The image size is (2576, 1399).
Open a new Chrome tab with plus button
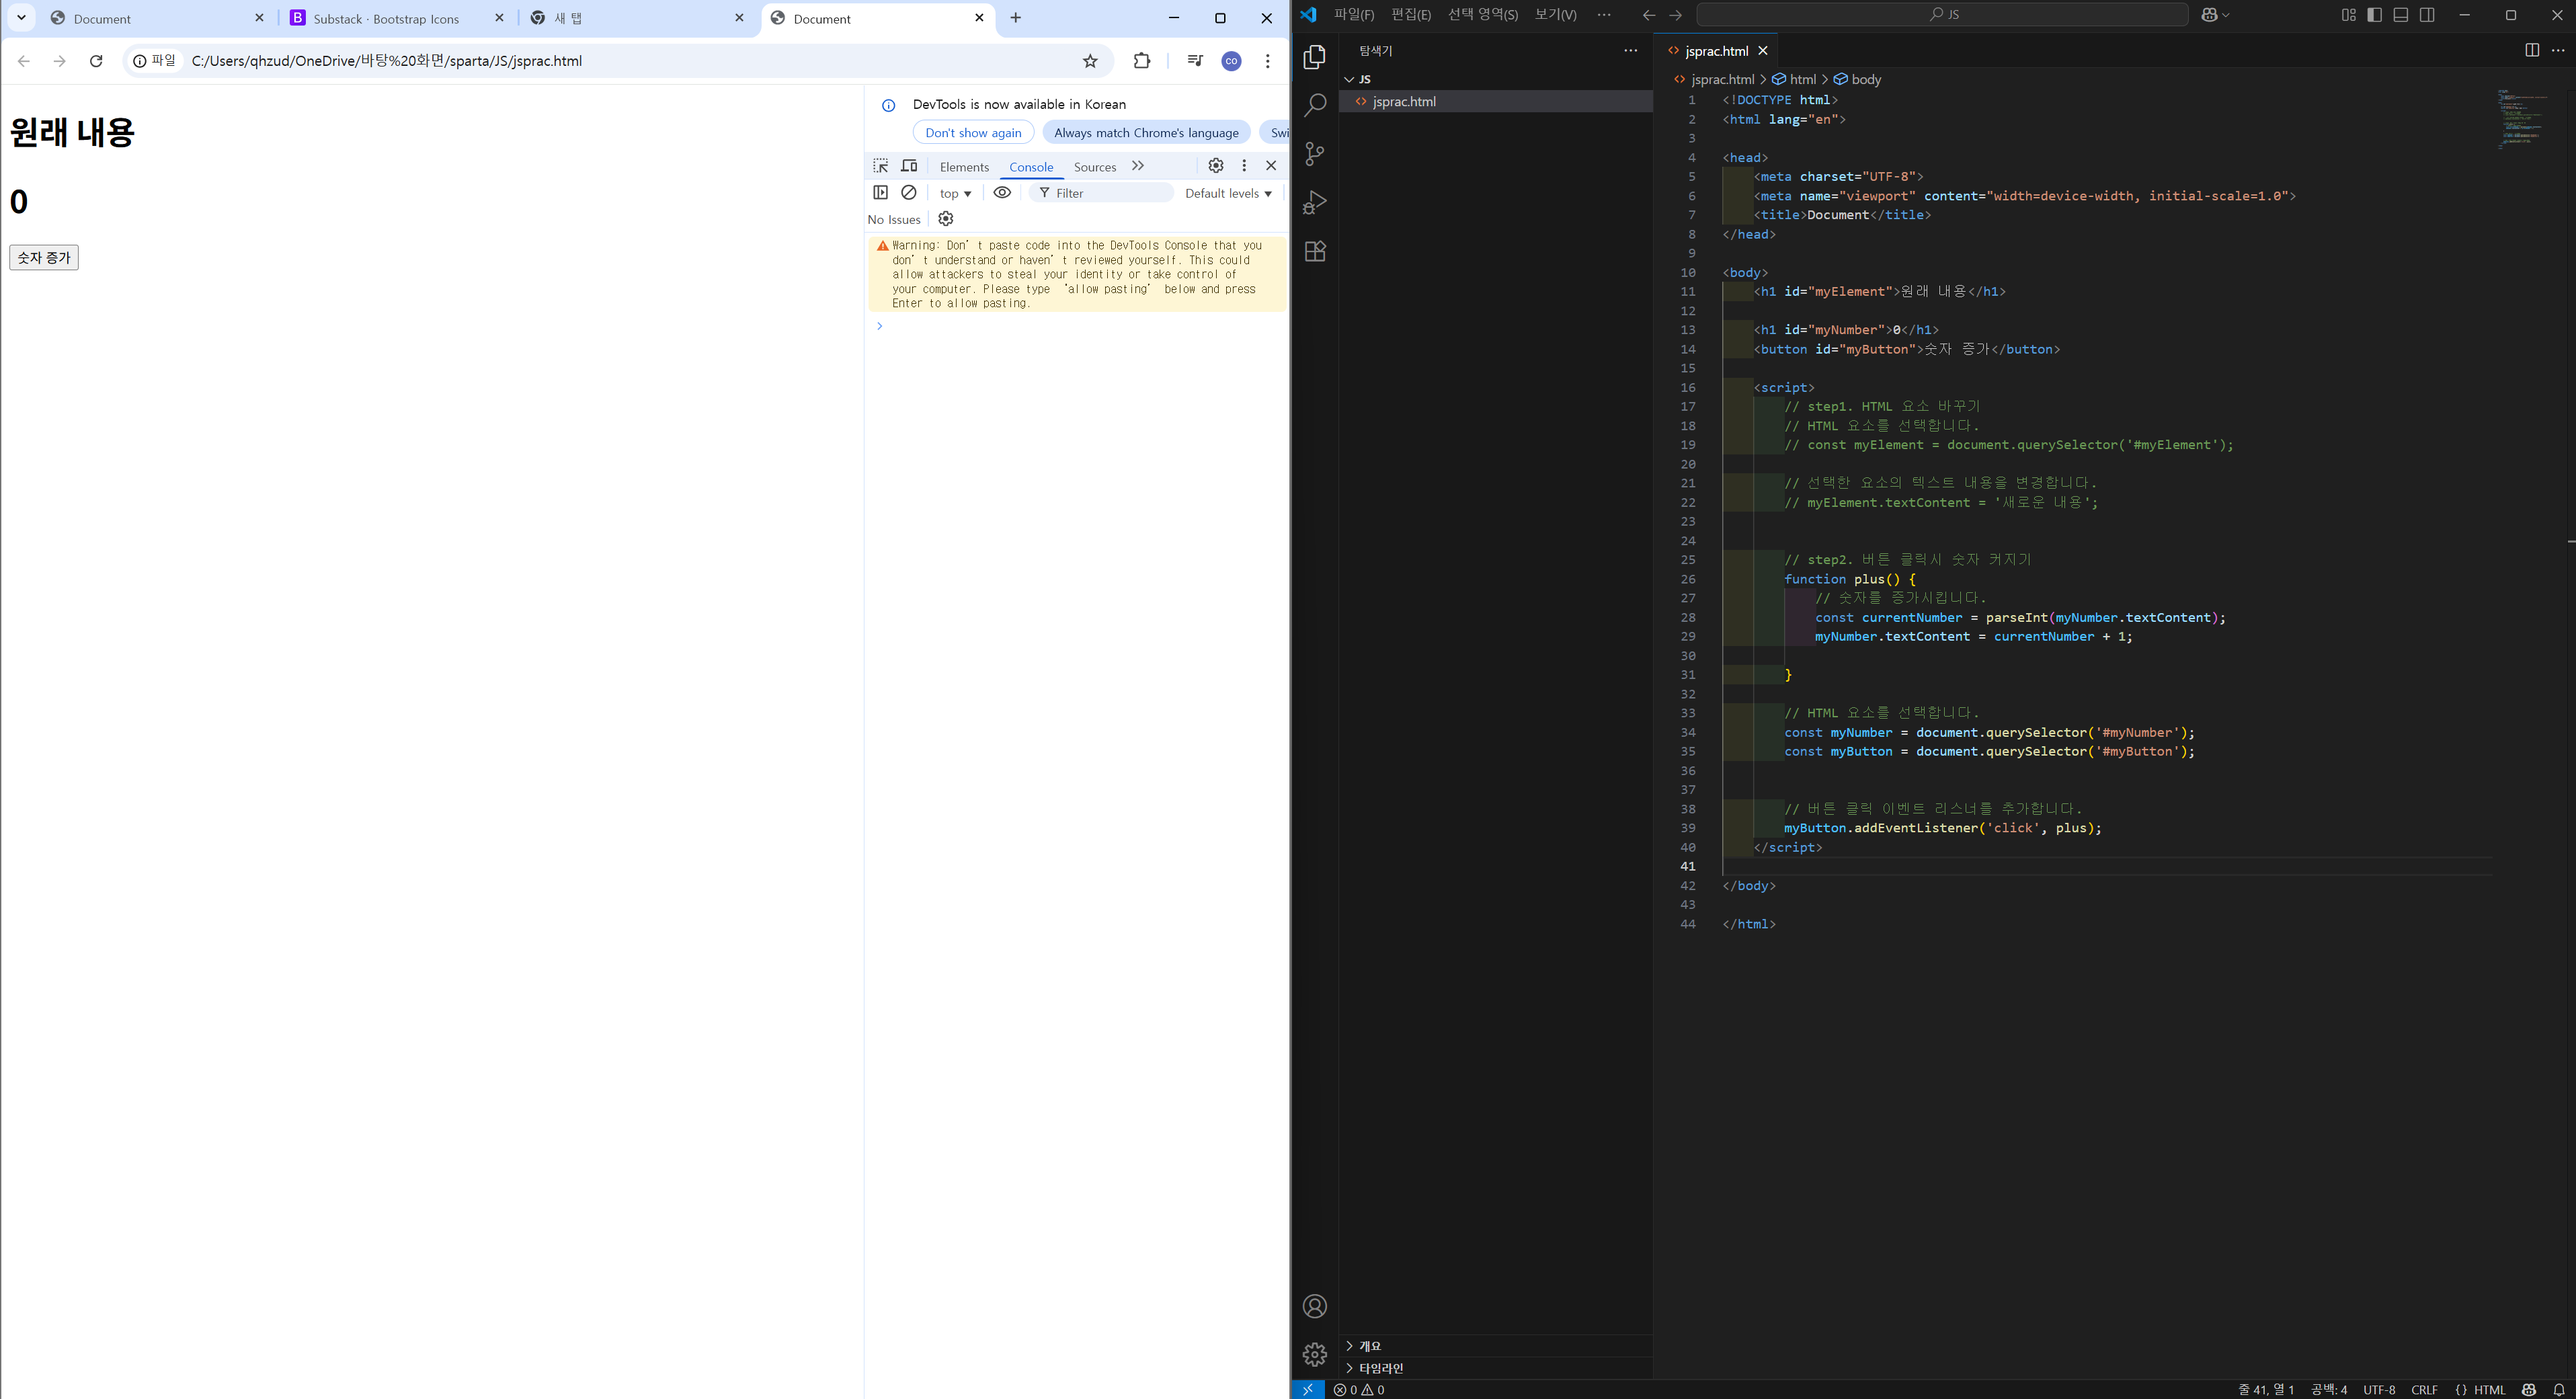tap(1016, 18)
